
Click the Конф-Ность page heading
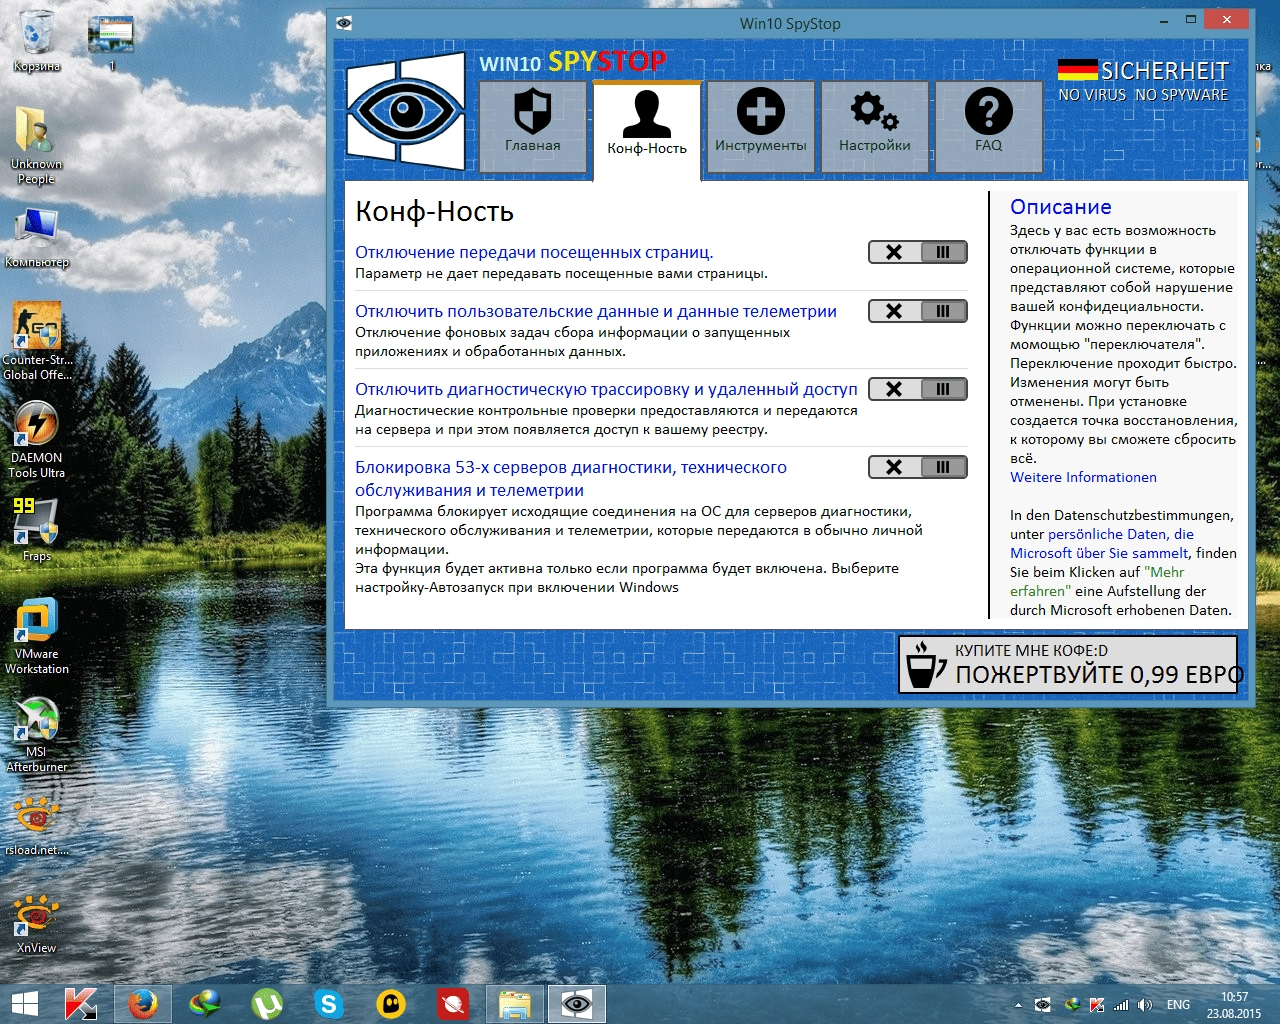(x=435, y=211)
